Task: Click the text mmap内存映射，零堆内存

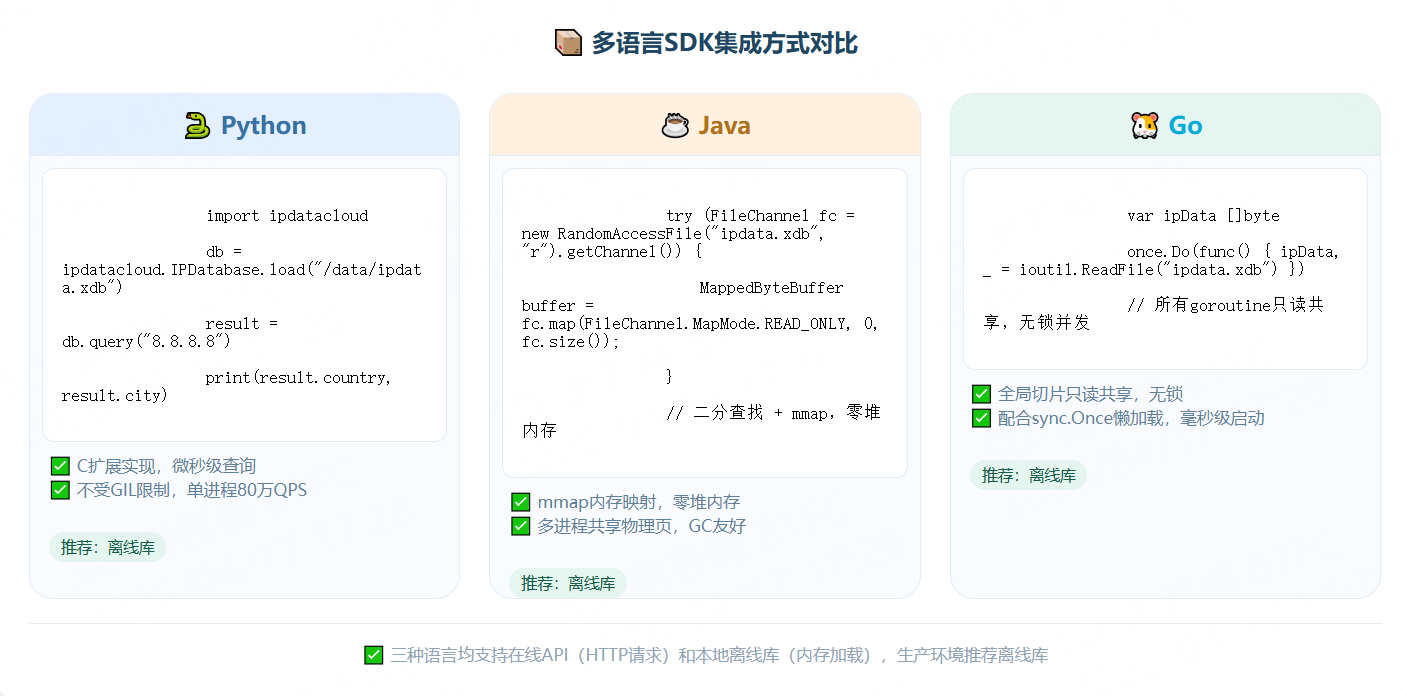Action: click(x=638, y=502)
